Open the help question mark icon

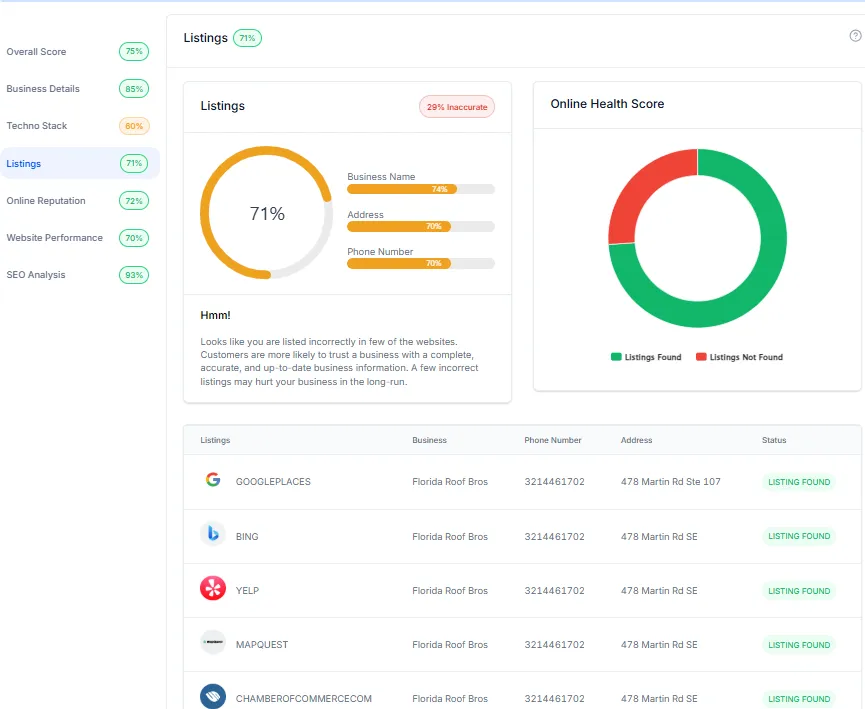855,36
